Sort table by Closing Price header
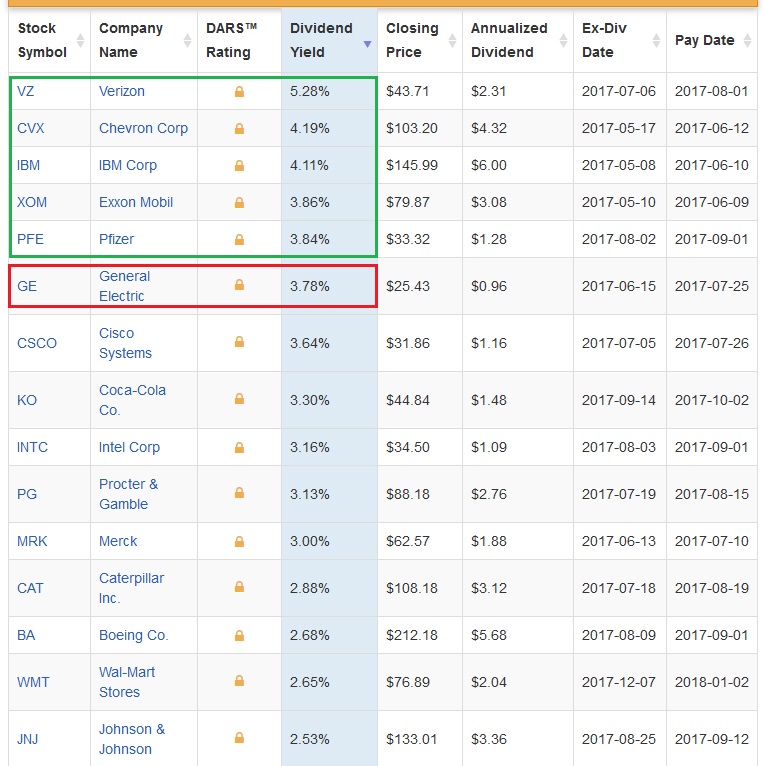 412,40
